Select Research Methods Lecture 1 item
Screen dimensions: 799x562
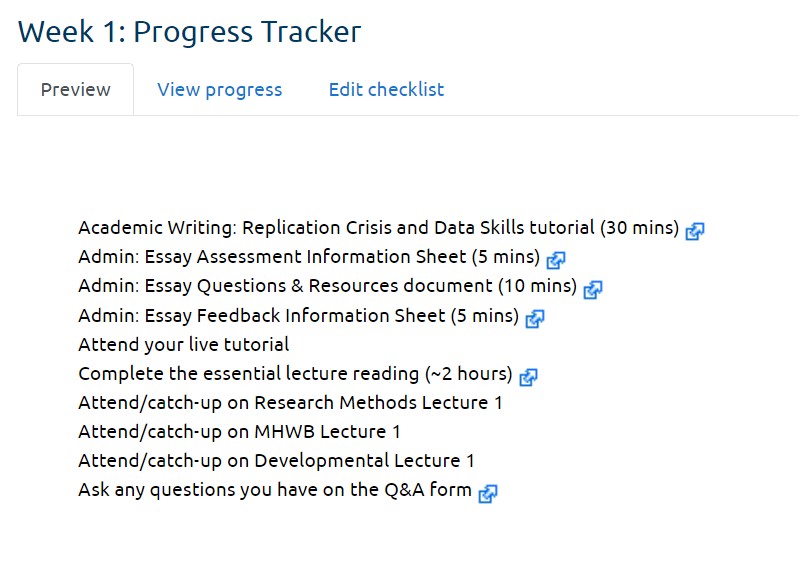tap(290, 403)
